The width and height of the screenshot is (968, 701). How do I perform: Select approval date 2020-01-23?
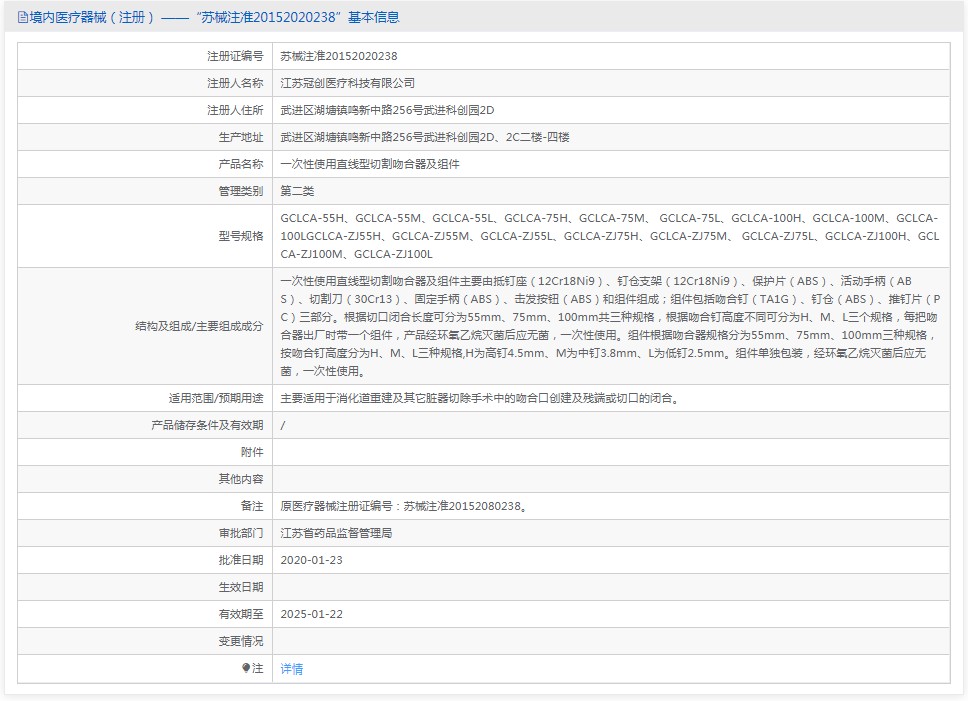coord(312,560)
